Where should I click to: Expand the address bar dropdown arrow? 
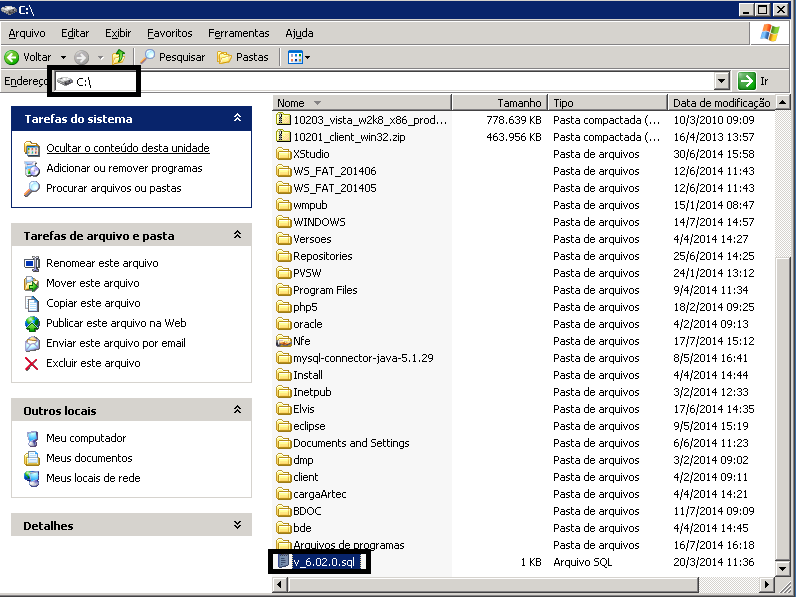(x=722, y=81)
